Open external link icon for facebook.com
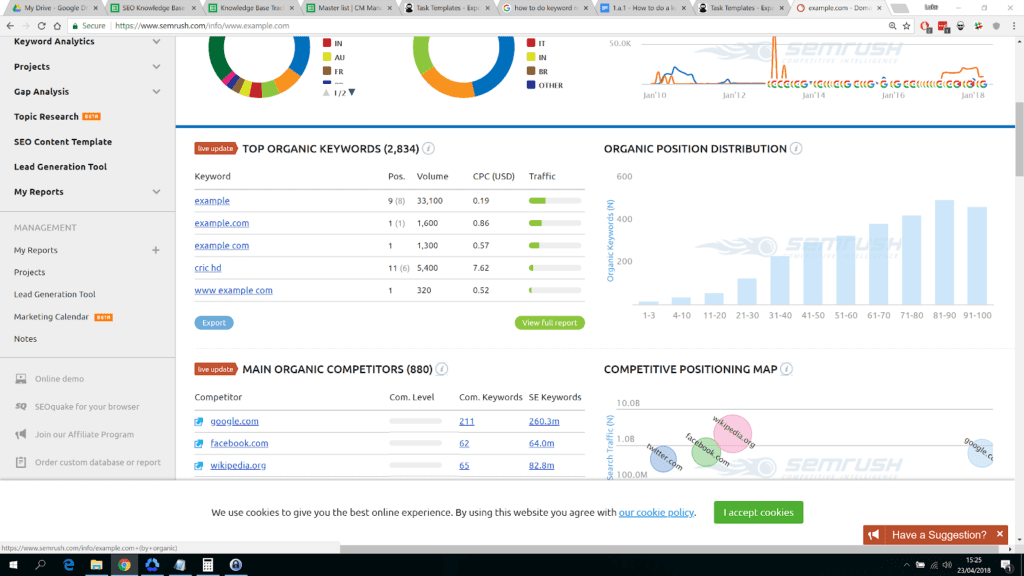This screenshot has width=1024, height=576. (x=199, y=443)
